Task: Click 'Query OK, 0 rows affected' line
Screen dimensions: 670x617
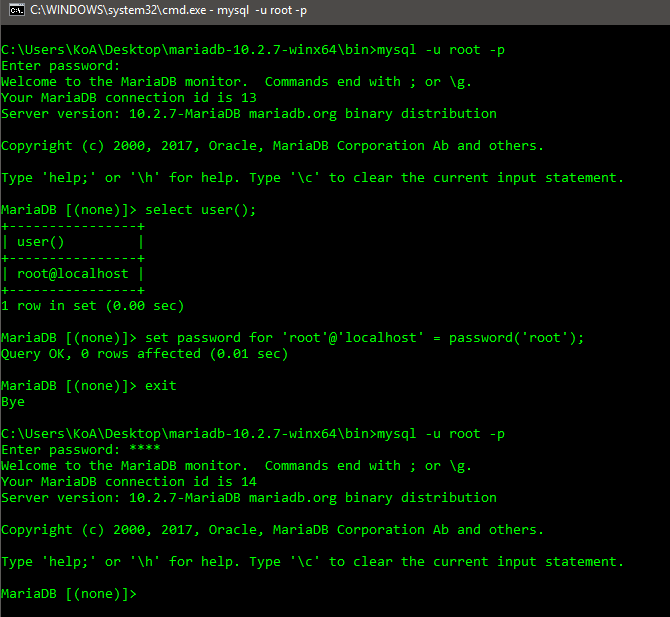Action: coord(144,354)
